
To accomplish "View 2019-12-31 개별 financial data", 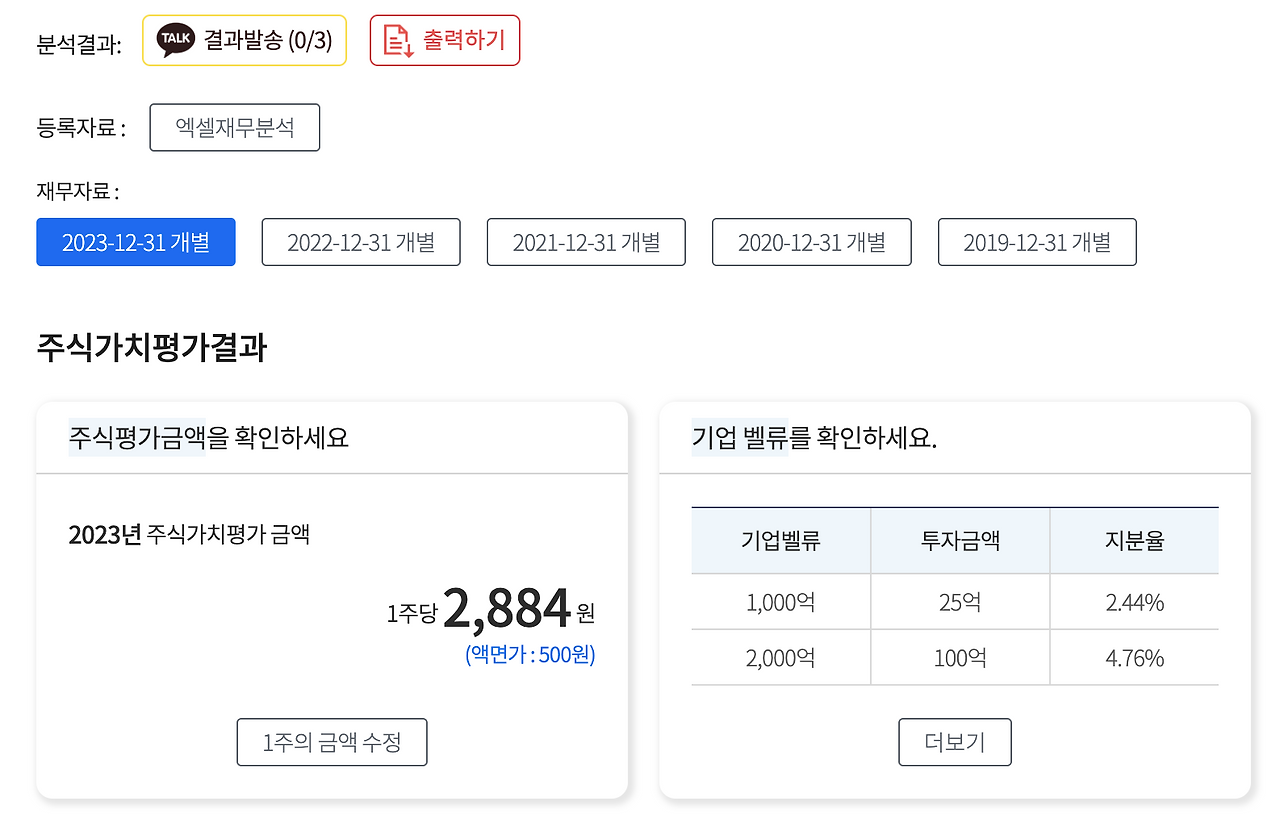I will (x=1036, y=241).
